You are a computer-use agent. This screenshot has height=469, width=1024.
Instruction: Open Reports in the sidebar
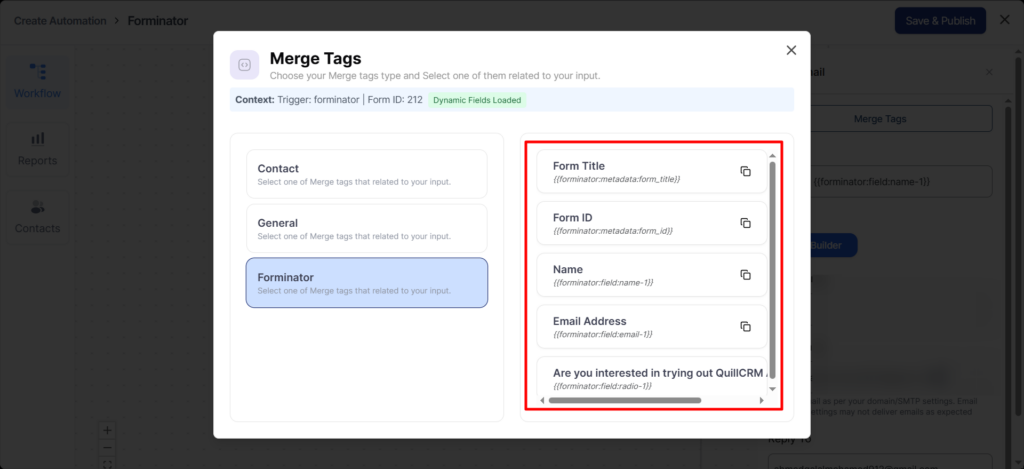[x=37, y=148]
